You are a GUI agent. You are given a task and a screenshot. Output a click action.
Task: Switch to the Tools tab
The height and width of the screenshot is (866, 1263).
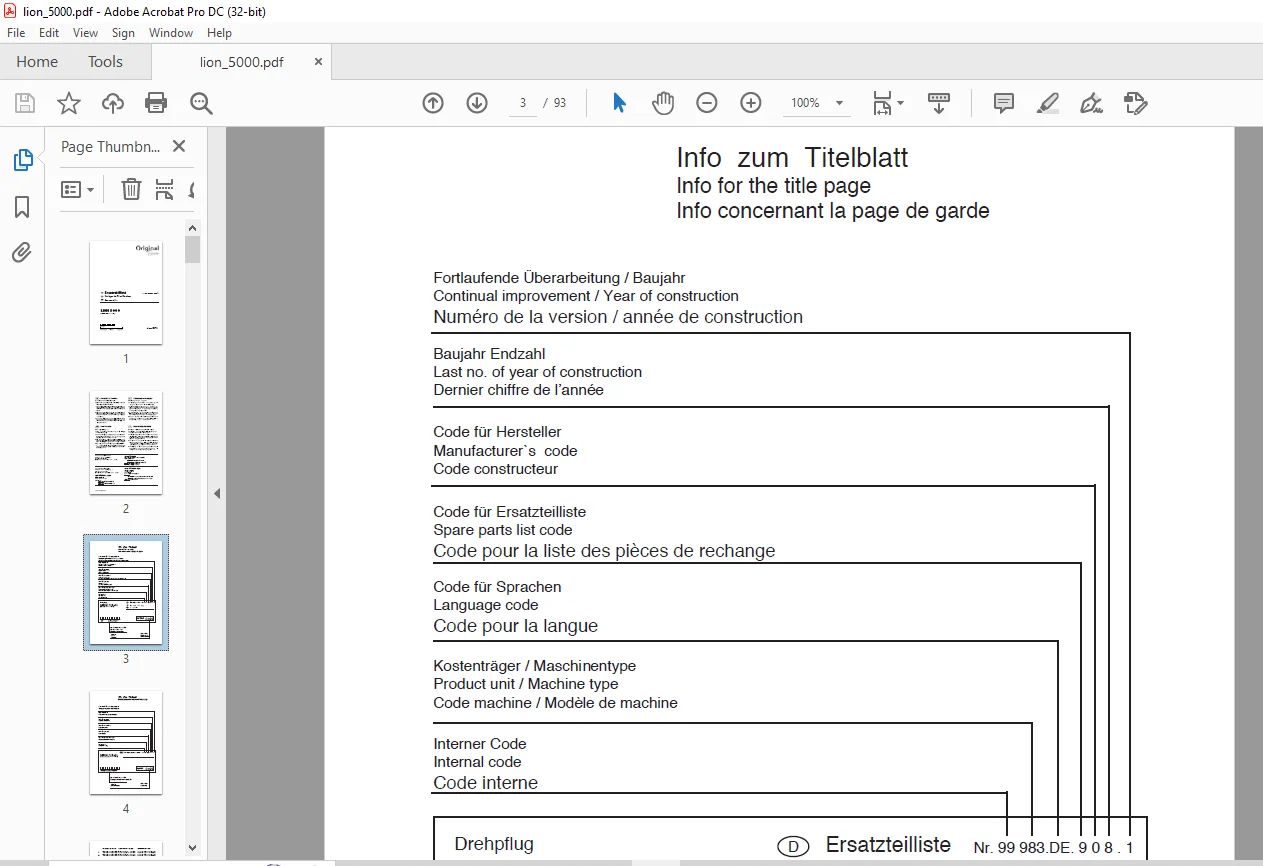pyautogui.click(x=105, y=62)
